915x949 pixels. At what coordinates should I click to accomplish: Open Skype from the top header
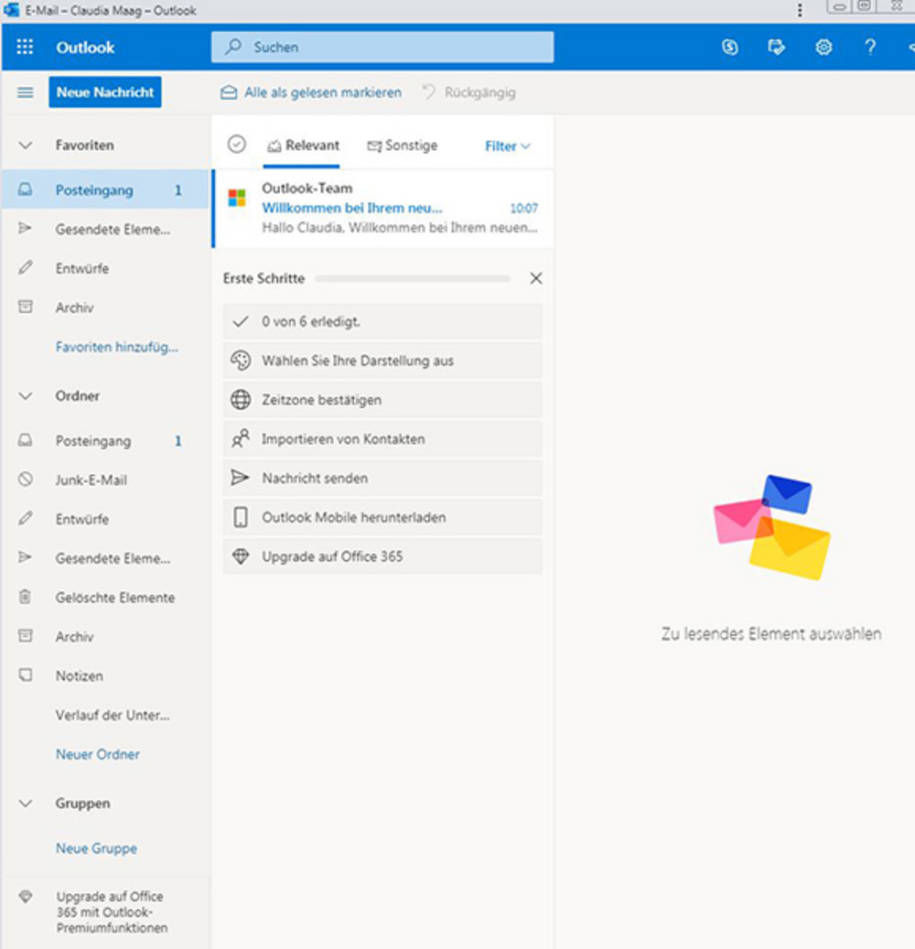pos(730,47)
